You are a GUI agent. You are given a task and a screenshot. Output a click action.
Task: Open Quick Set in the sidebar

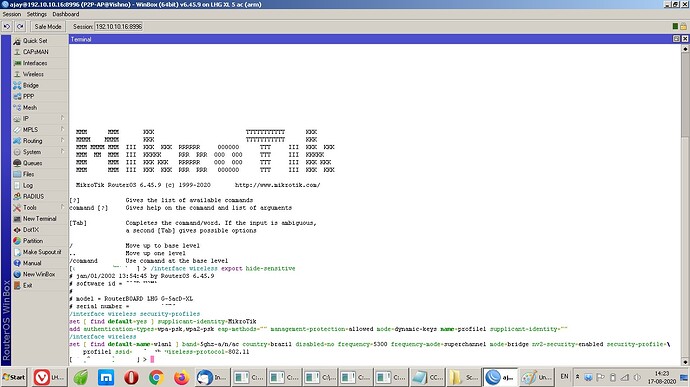[x=35, y=41]
